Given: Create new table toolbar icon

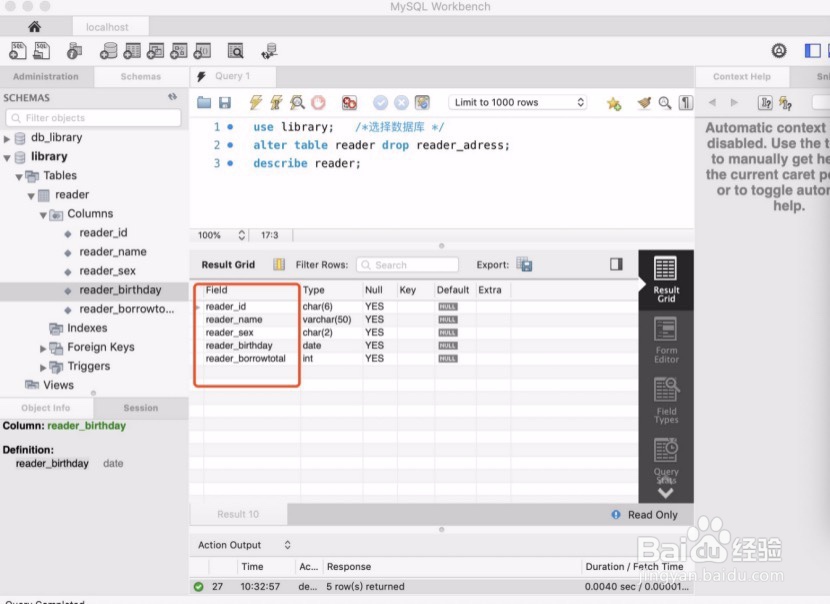Looking at the screenshot, I should click(x=132, y=51).
